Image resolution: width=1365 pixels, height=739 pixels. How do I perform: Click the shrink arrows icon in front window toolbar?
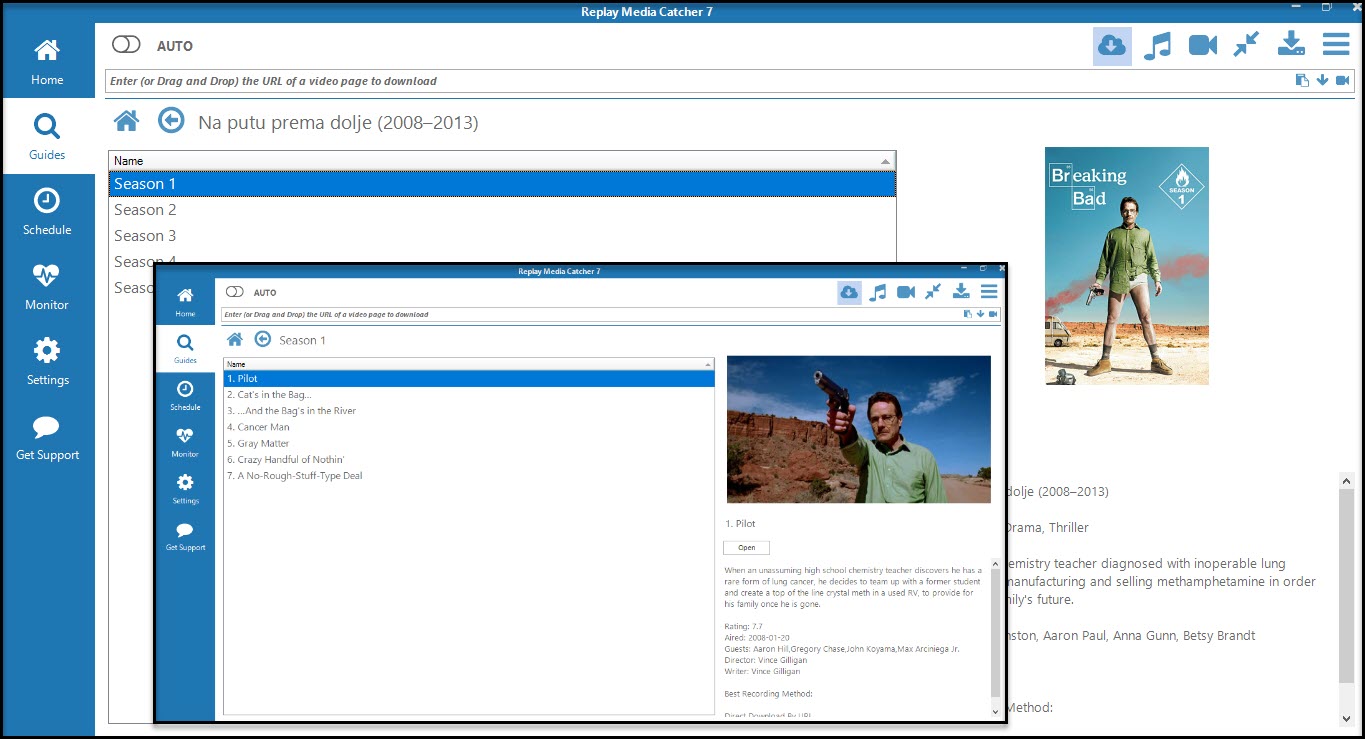(x=933, y=292)
